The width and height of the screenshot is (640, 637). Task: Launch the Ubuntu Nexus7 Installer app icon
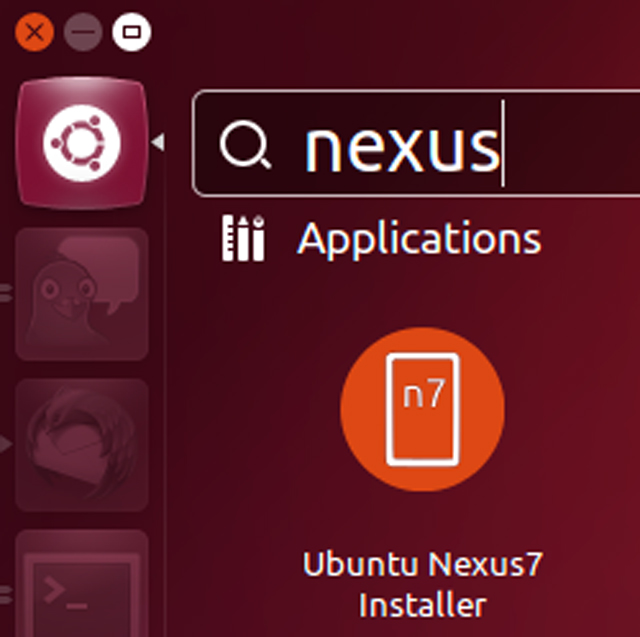pyautogui.click(x=422, y=409)
